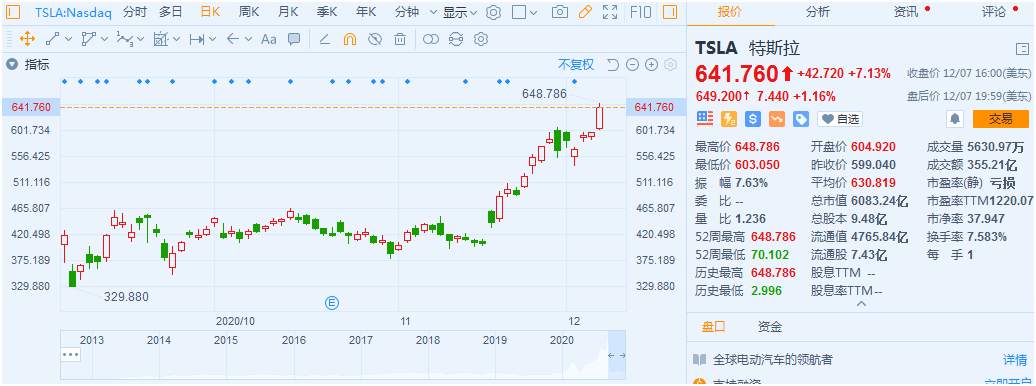Open the 显示 display dropdown
Image resolution: width=1036 pixels, height=386 pixels.
[x=461, y=12]
